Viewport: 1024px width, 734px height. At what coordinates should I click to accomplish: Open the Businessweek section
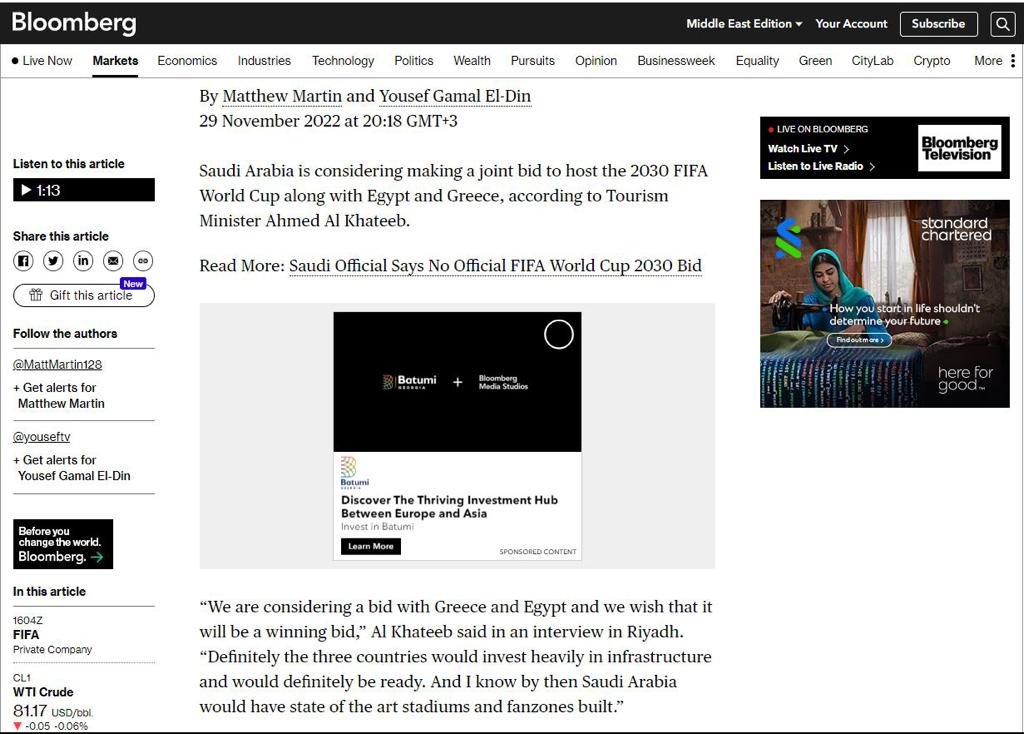676,61
